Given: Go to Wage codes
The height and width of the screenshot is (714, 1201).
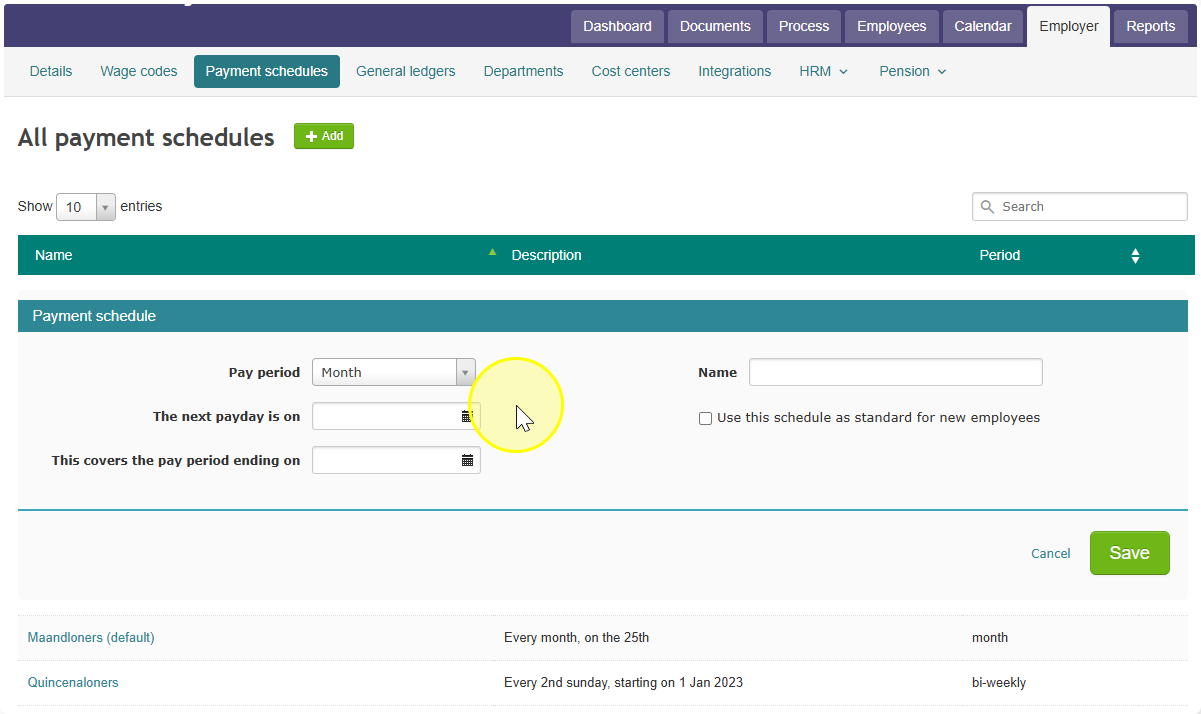Looking at the screenshot, I should tap(139, 71).
